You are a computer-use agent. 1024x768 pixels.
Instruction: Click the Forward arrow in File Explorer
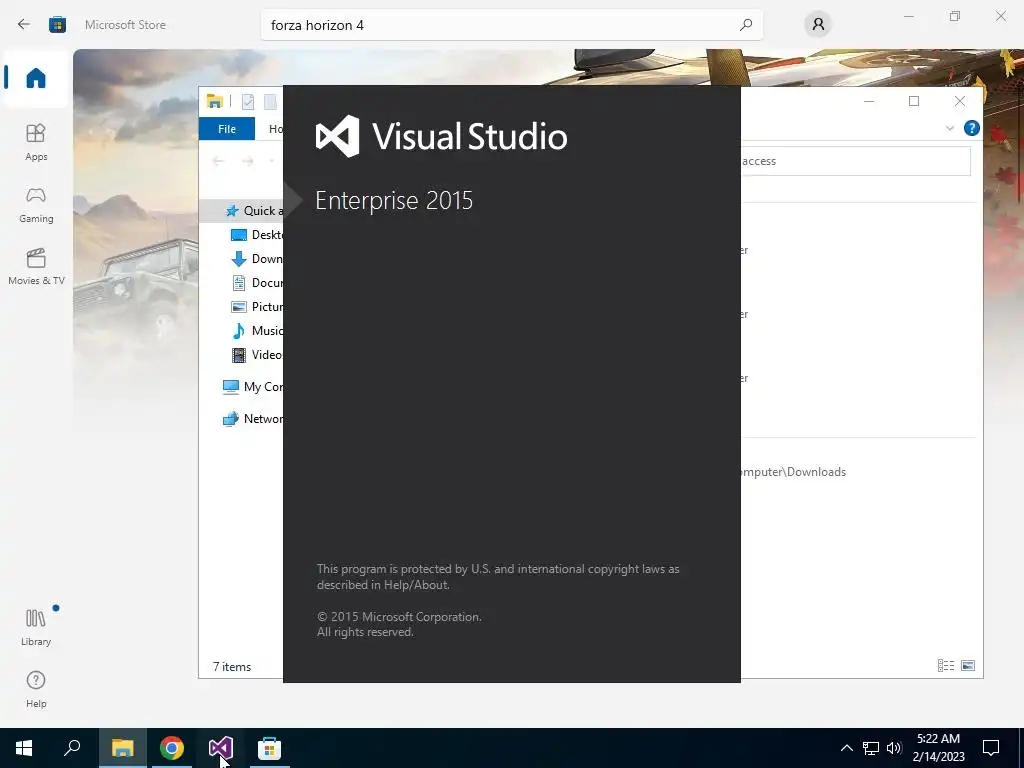click(x=248, y=161)
